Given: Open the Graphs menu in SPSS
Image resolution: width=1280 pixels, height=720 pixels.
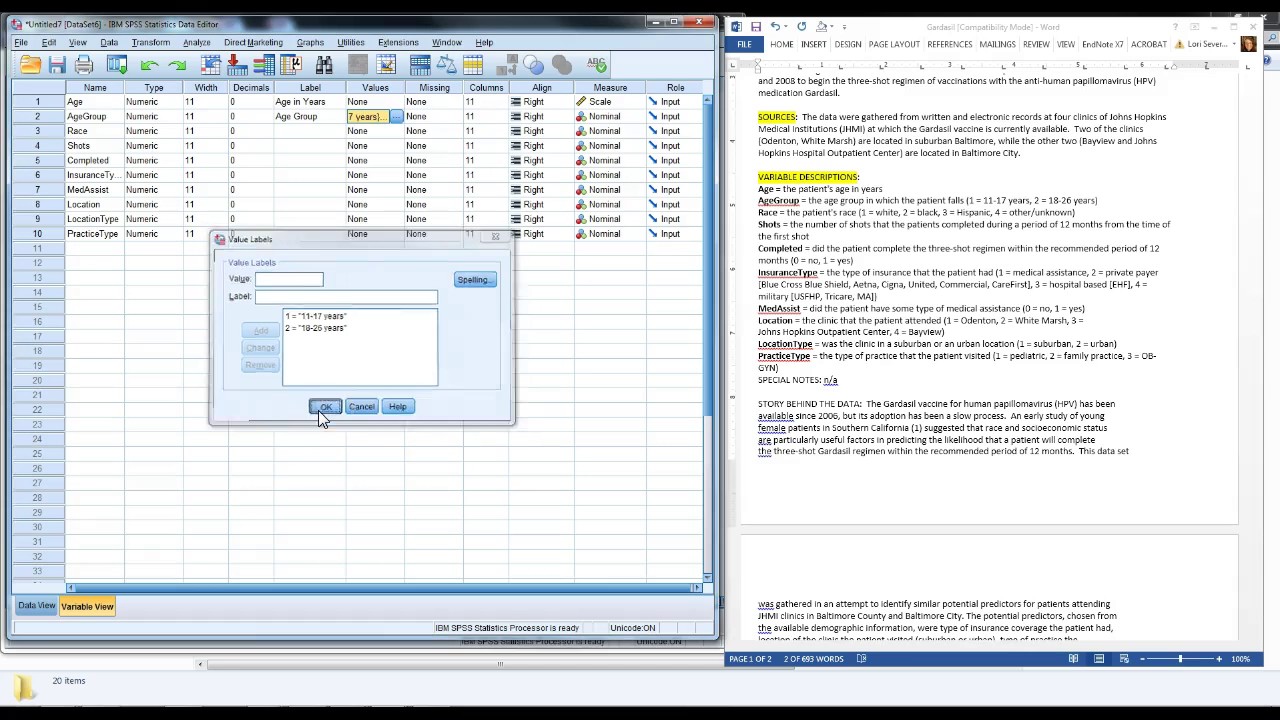Looking at the screenshot, I should point(310,43).
